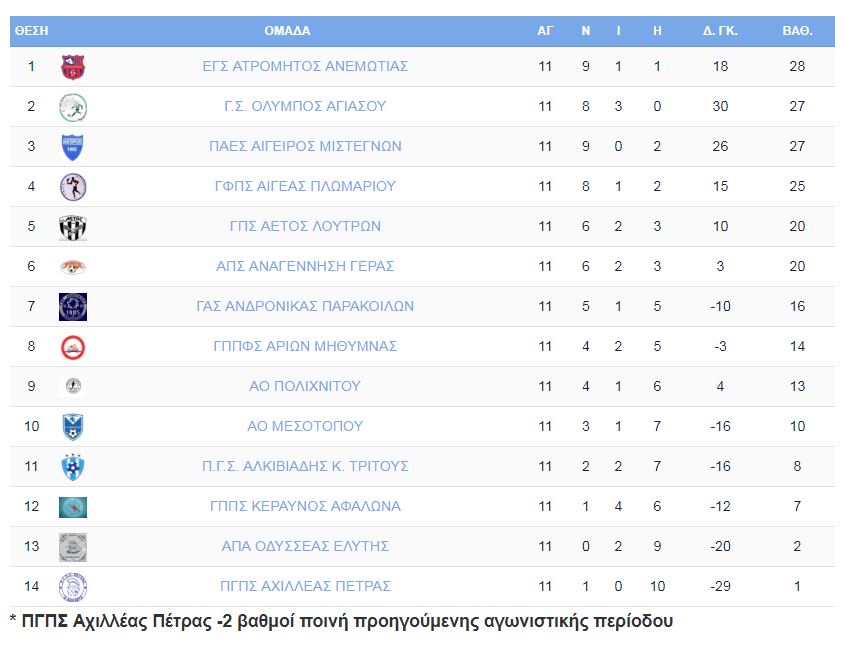This screenshot has width=855, height=656.
Task: Open the ΑΠΑ ΟΔΥΣΣΕΑΣ ΕΛΥΤΗΣ team link
Action: [x=305, y=546]
